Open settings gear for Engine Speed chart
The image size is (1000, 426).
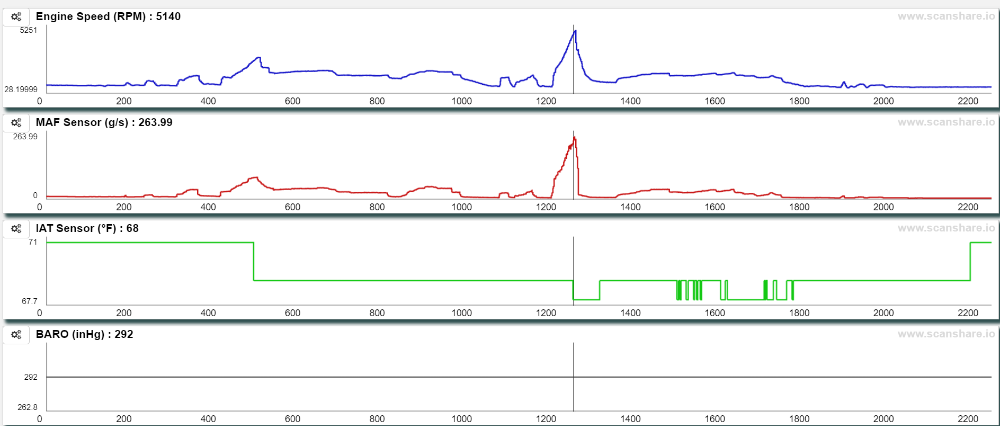(x=17, y=17)
